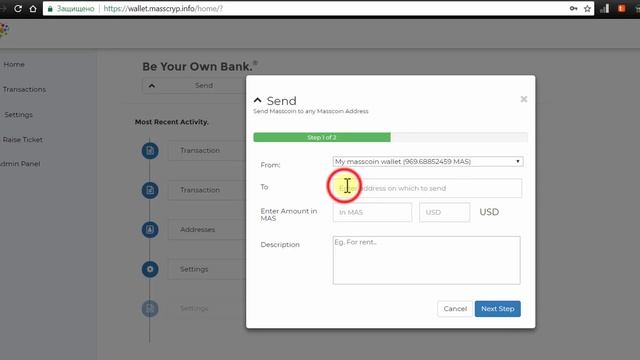
Task: Click the Next Step button
Action: 498,309
